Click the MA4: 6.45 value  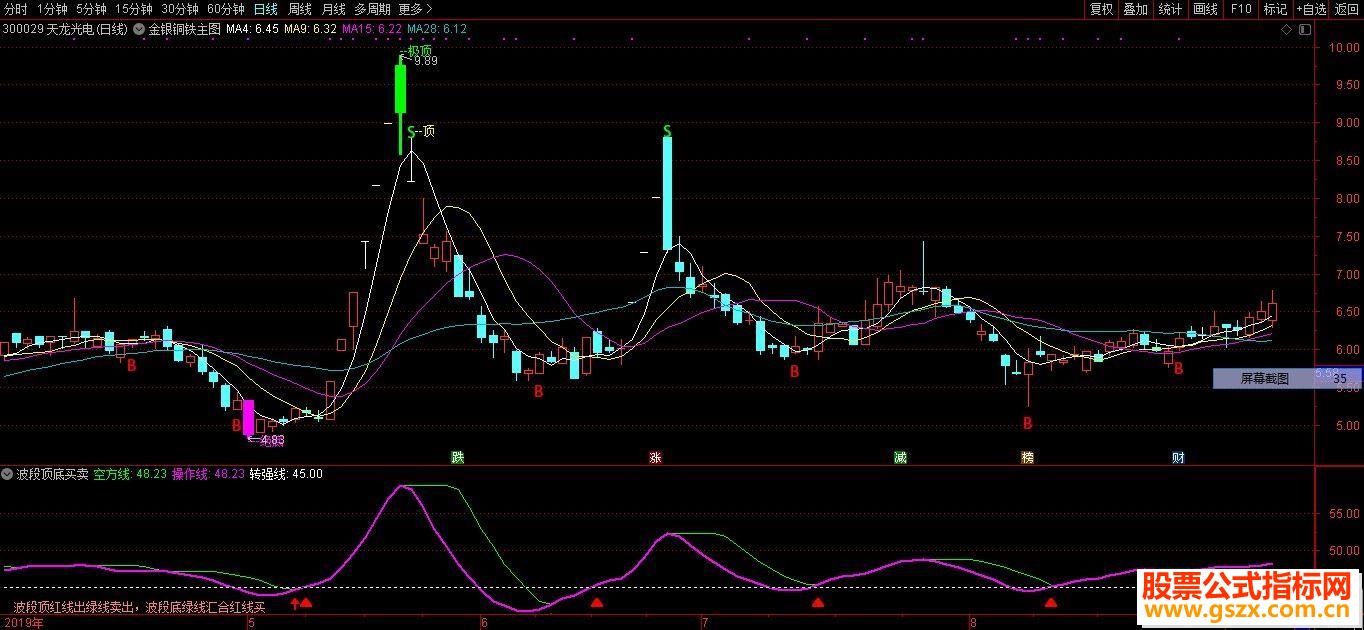click(x=252, y=30)
